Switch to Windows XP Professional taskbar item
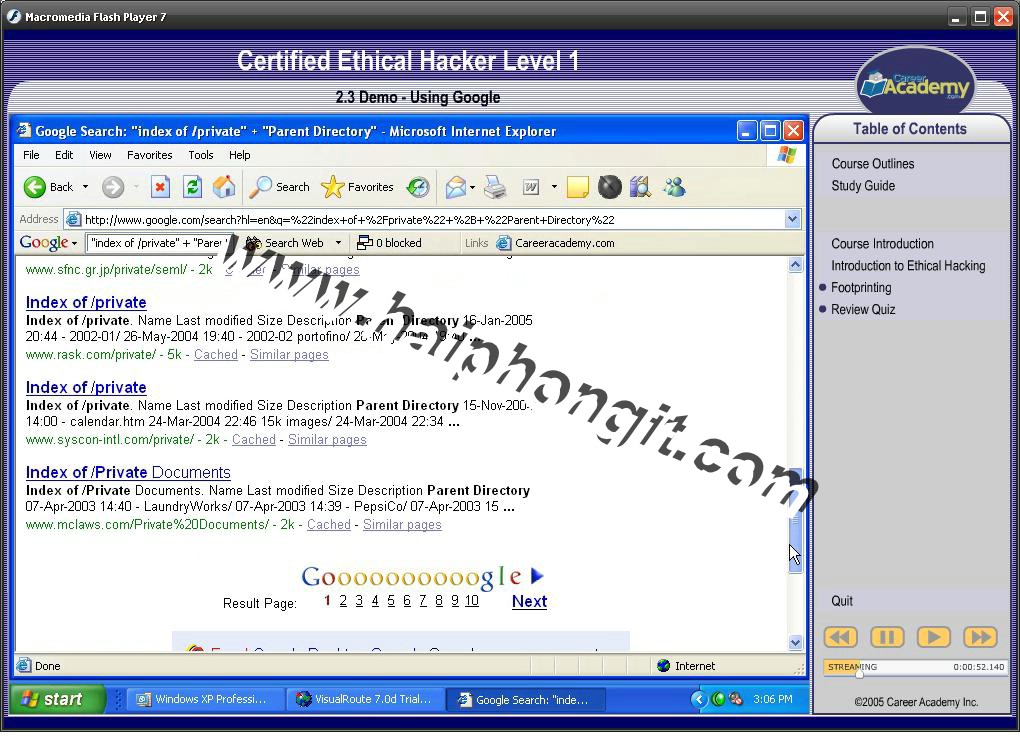The image size is (1020, 751). tap(205, 700)
